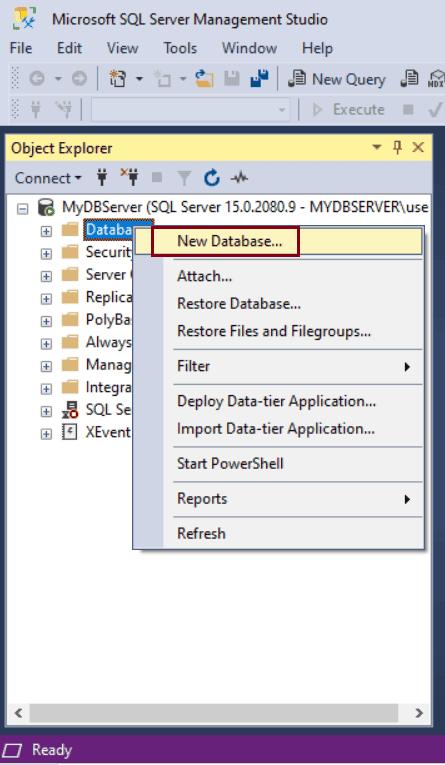Image resolution: width=445 pixels, height=765 pixels.
Task: Expand the SQL Server Agent node
Action: coord(46,411)
